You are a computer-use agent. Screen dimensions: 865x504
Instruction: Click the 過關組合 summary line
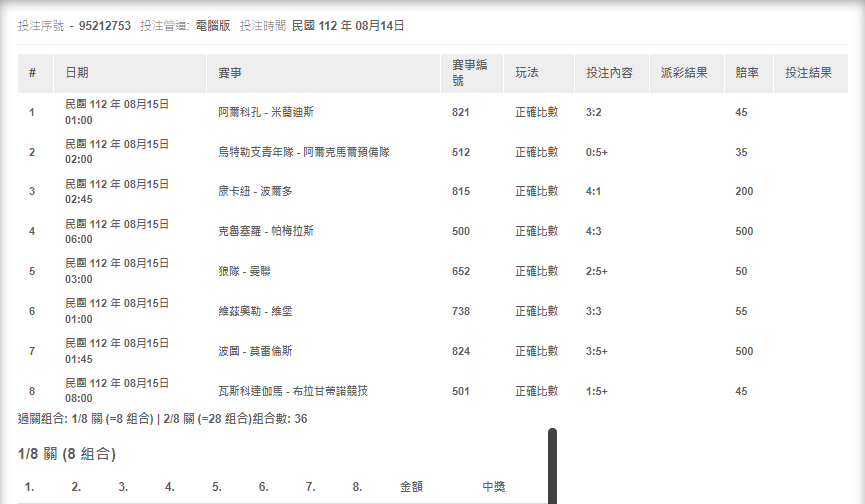[163, 419]
